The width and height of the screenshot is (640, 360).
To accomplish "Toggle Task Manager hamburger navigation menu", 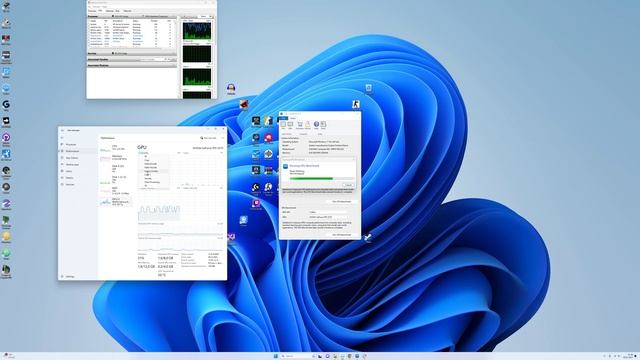I will point(62,138).
